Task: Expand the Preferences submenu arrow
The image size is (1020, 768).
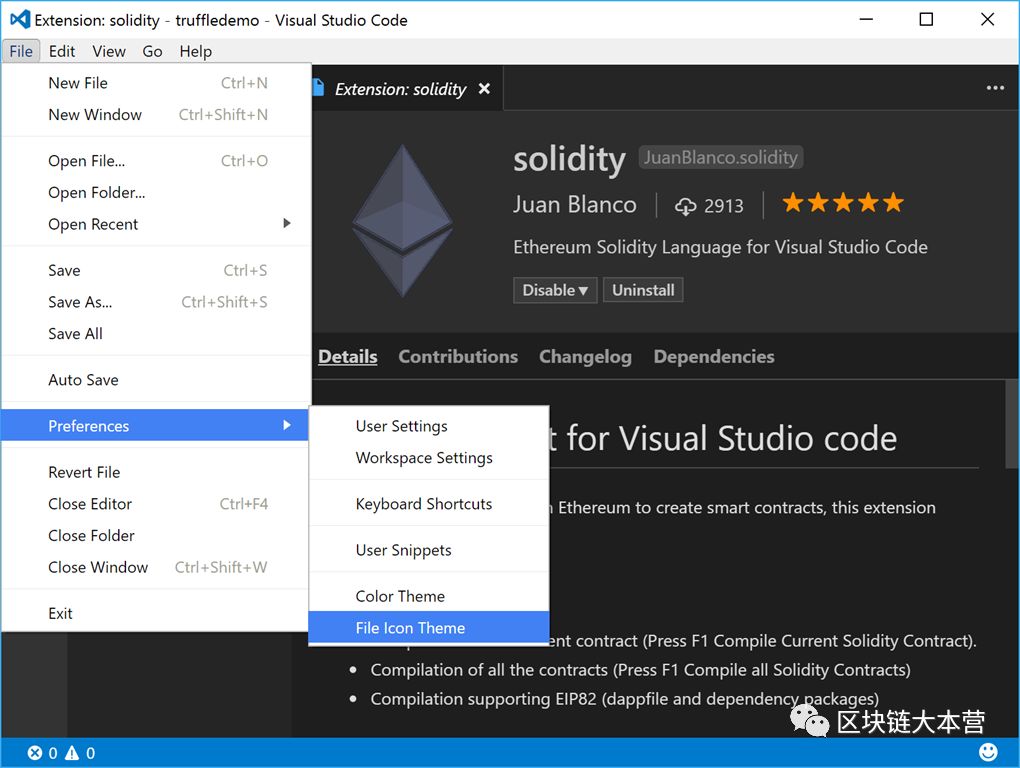Action: [x=287, y=425]
